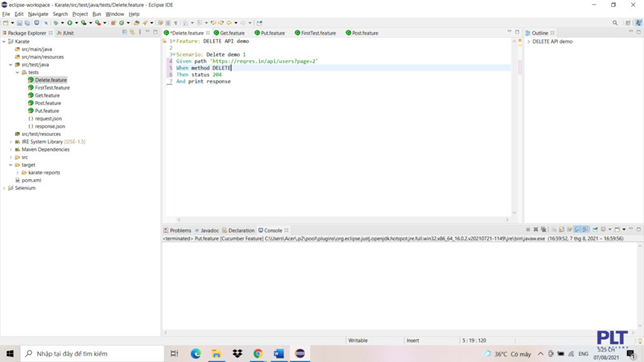Click the taskbar search box
Image resolution: width=644 pixels, height=362 pixels.
click(92, 353)
